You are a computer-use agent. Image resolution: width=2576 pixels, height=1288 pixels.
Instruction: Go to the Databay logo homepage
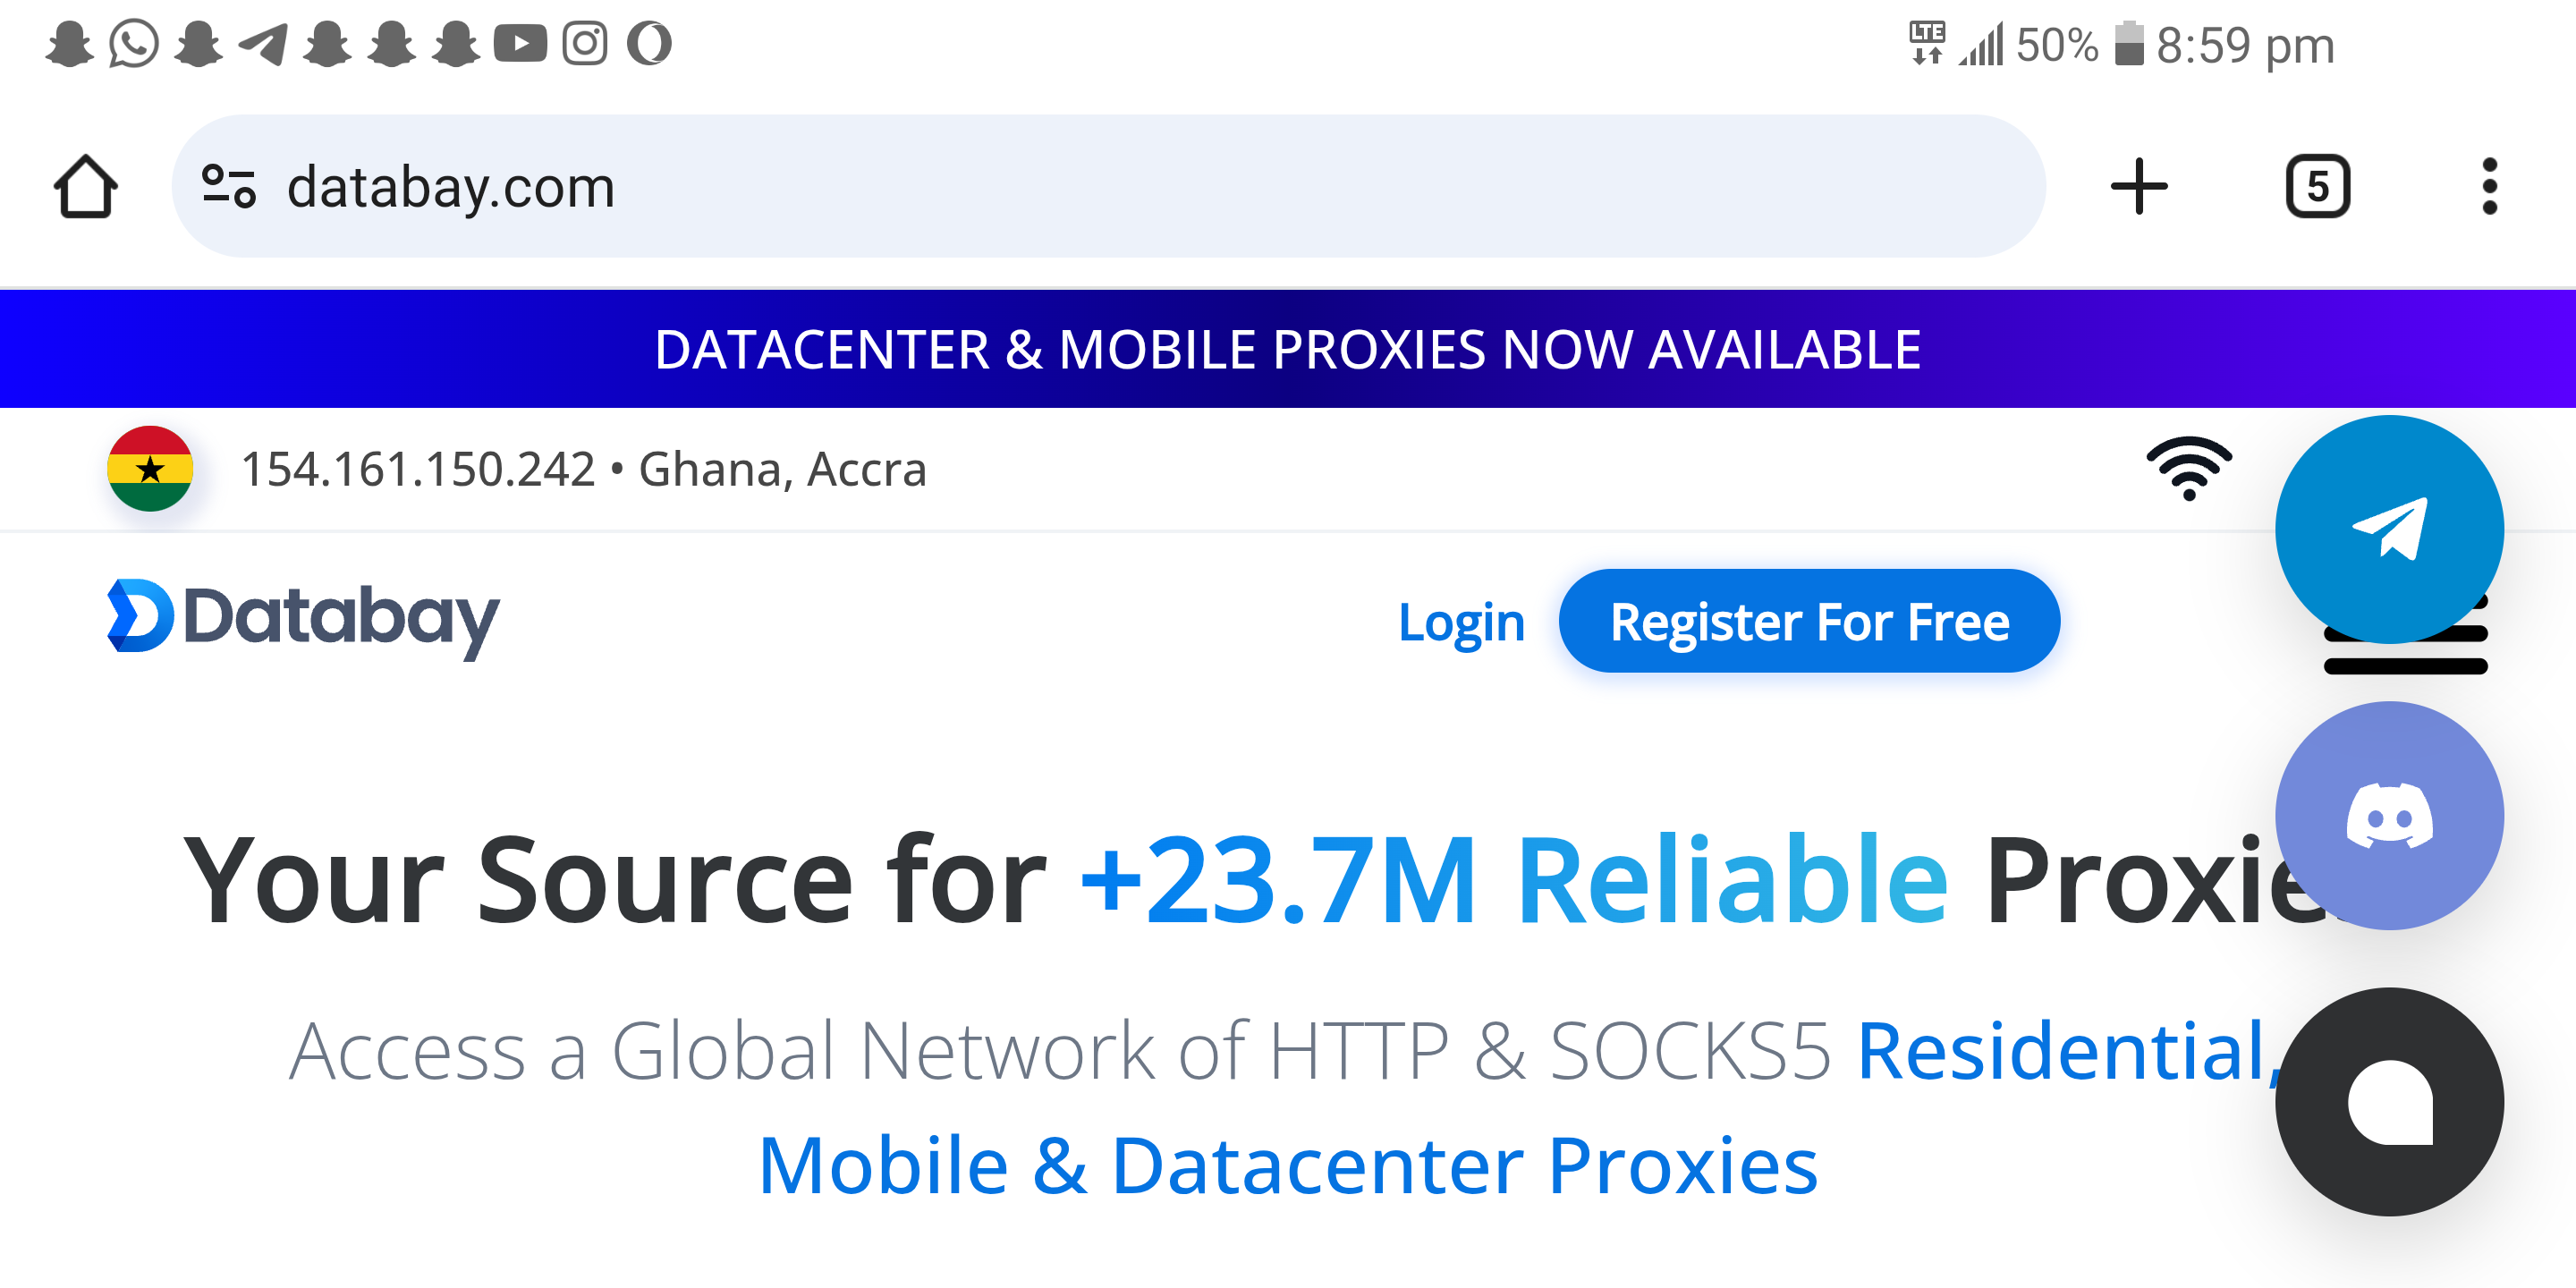303,619
